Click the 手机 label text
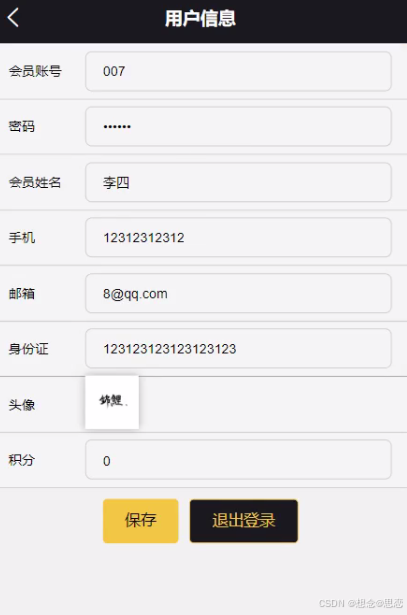 coord(22,237)
